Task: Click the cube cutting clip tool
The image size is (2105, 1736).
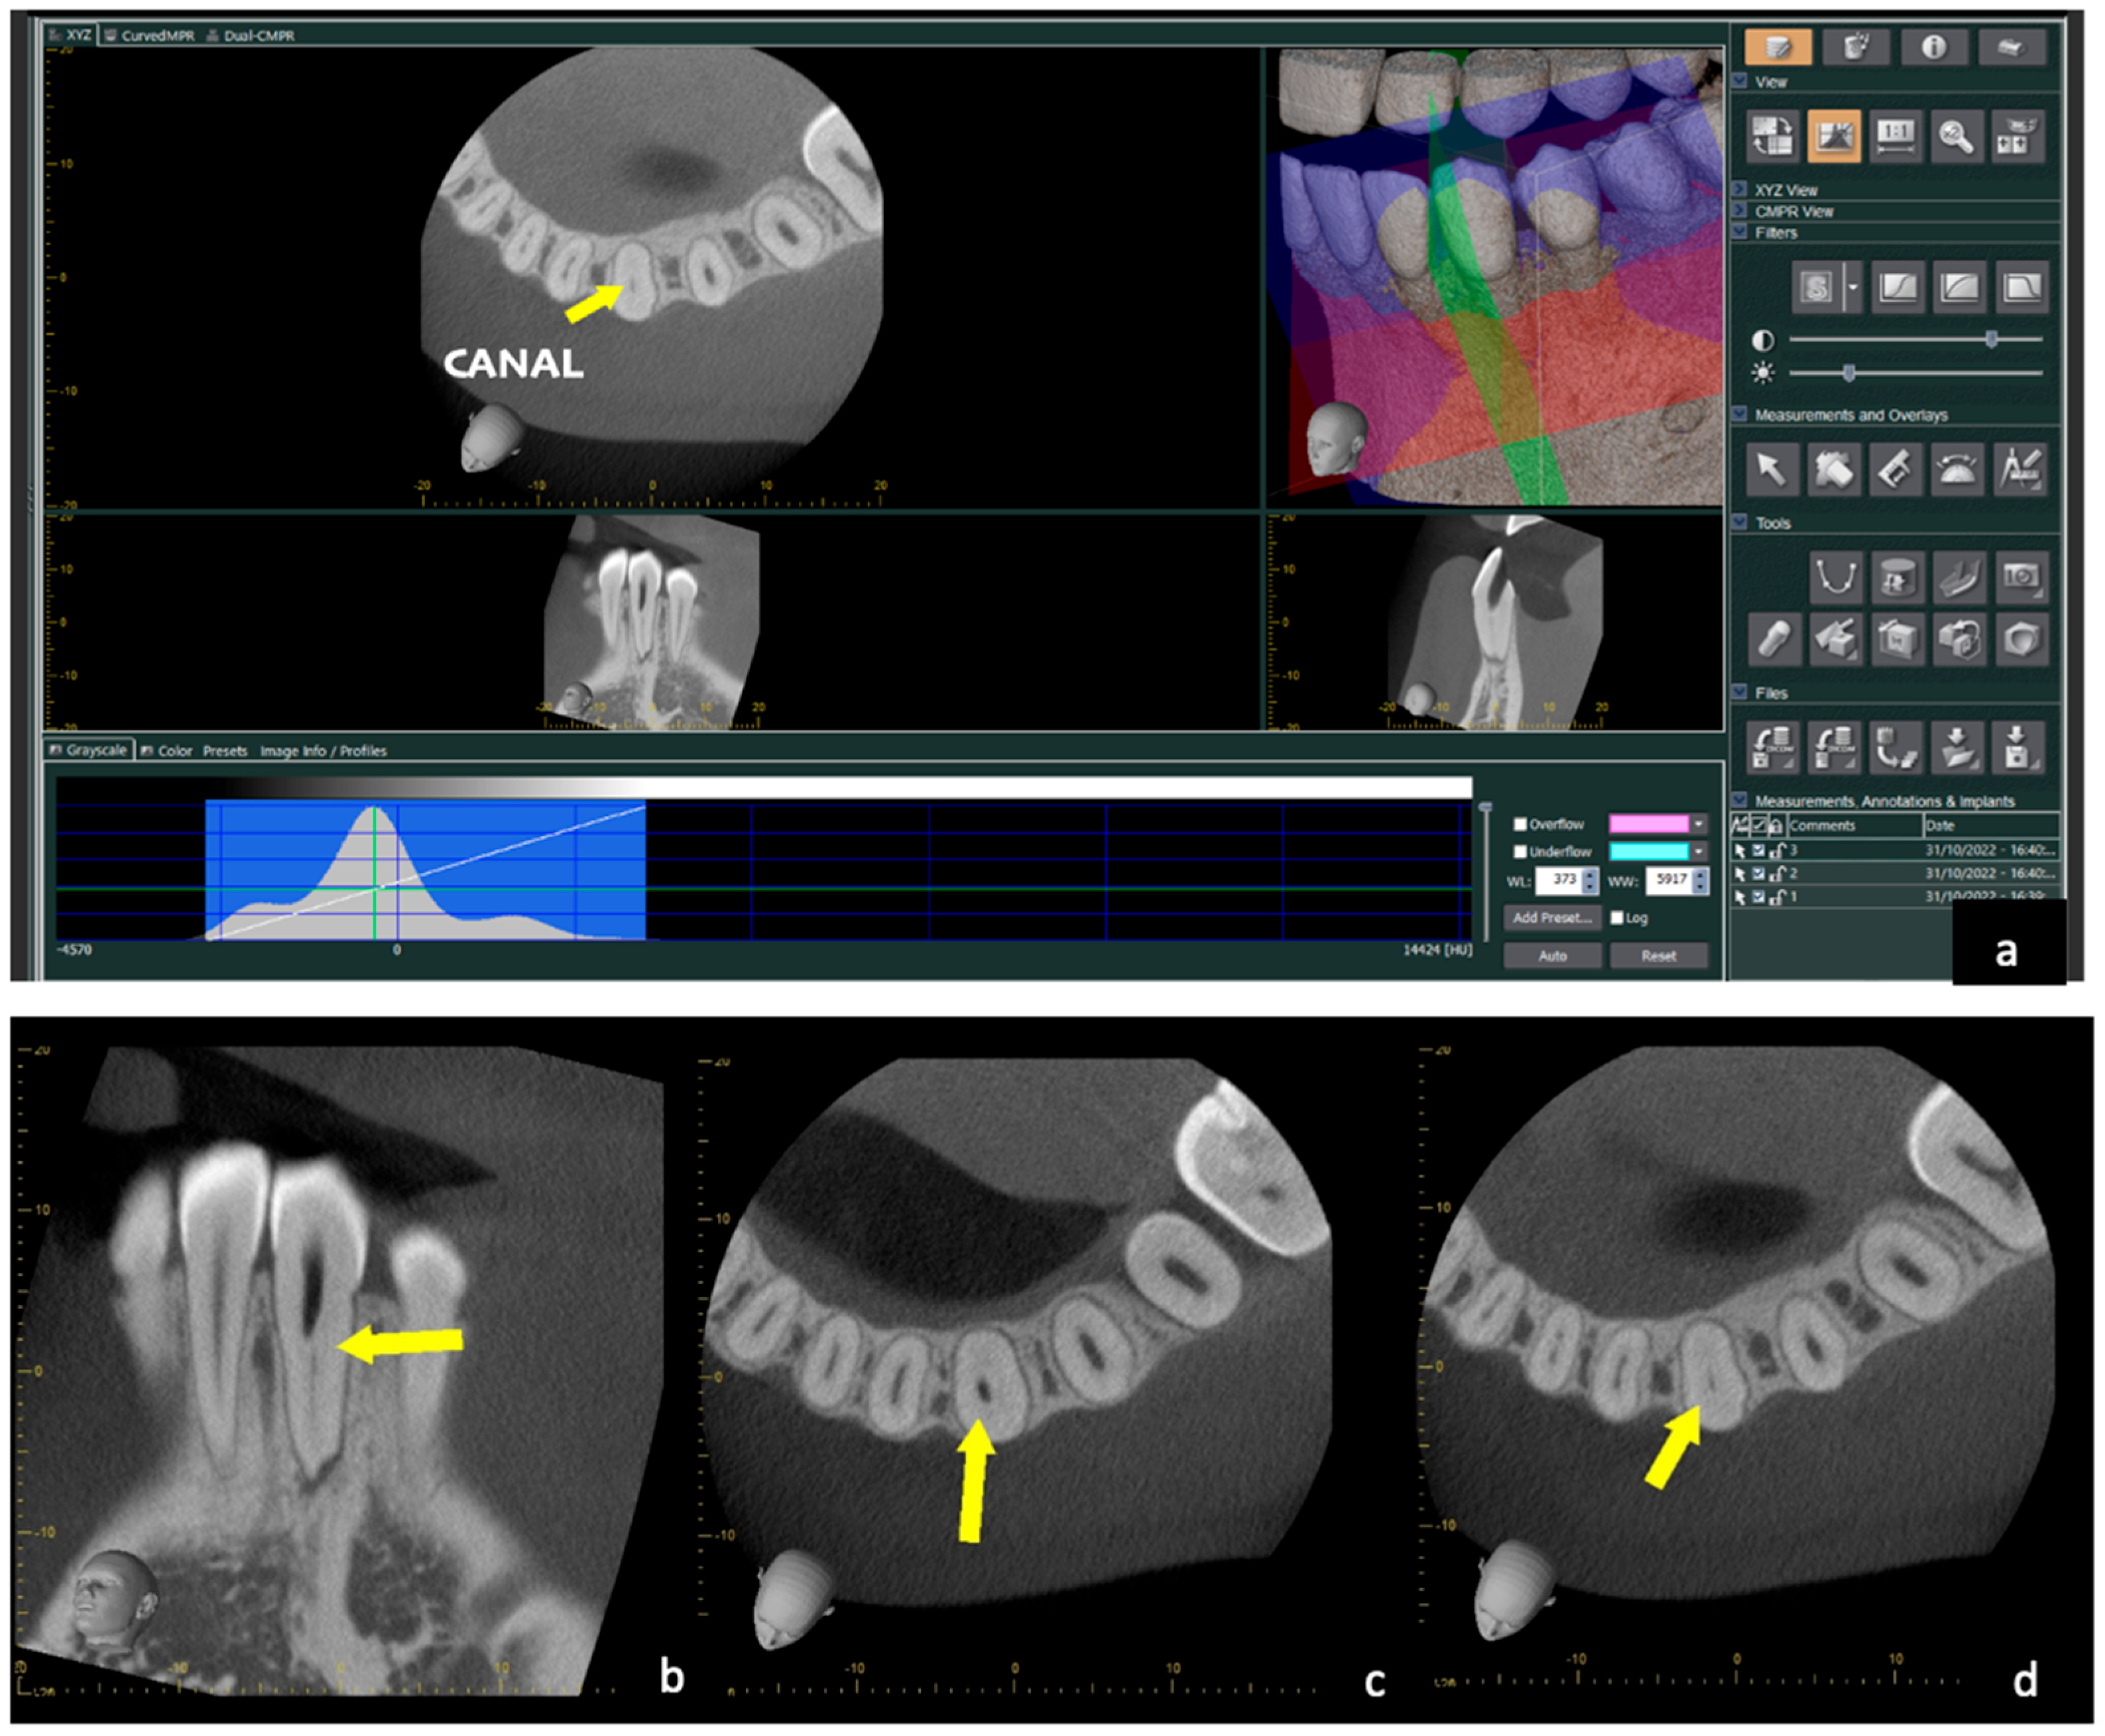Action: (x=1836, y=639)
